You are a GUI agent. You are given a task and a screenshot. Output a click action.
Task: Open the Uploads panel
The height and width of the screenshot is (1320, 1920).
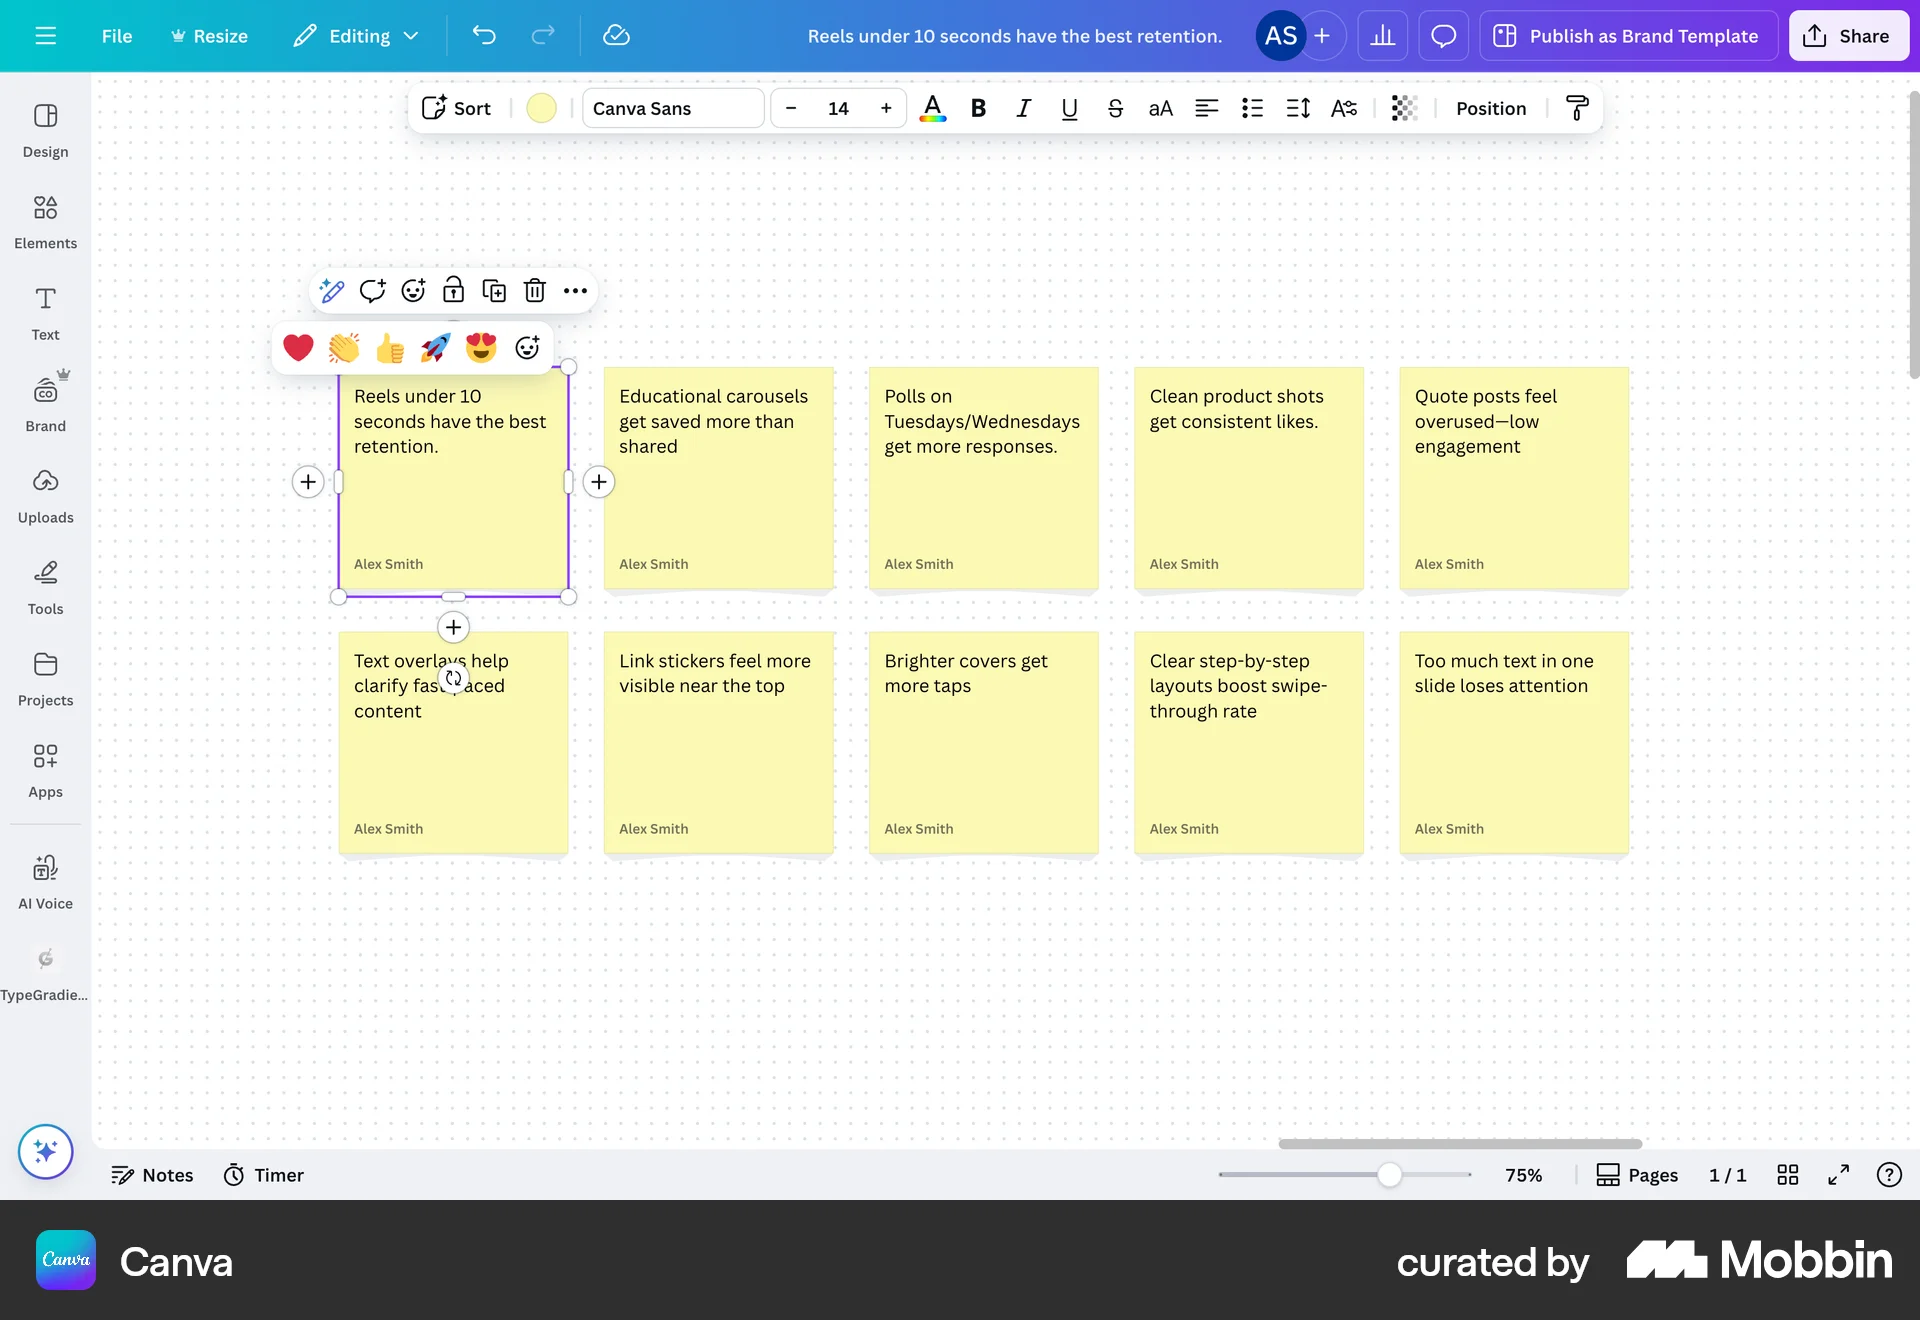[x=45, y=495]
